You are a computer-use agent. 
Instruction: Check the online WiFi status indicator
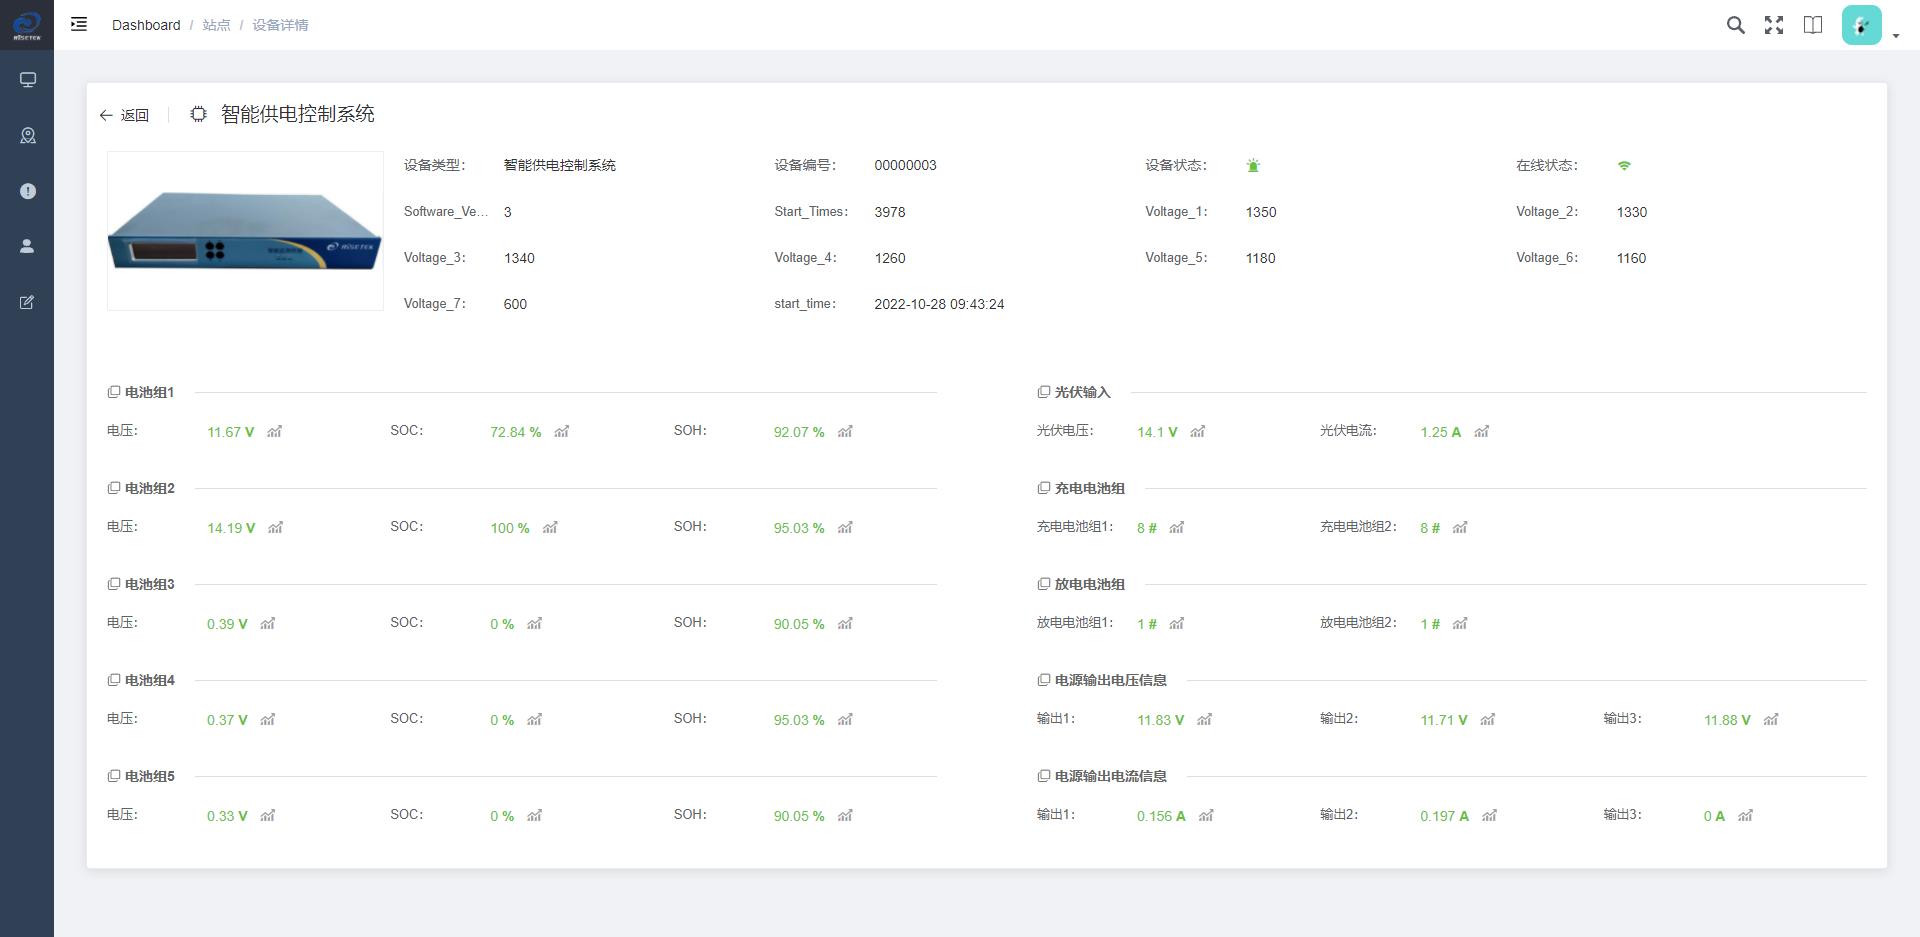click(1624, 165)
